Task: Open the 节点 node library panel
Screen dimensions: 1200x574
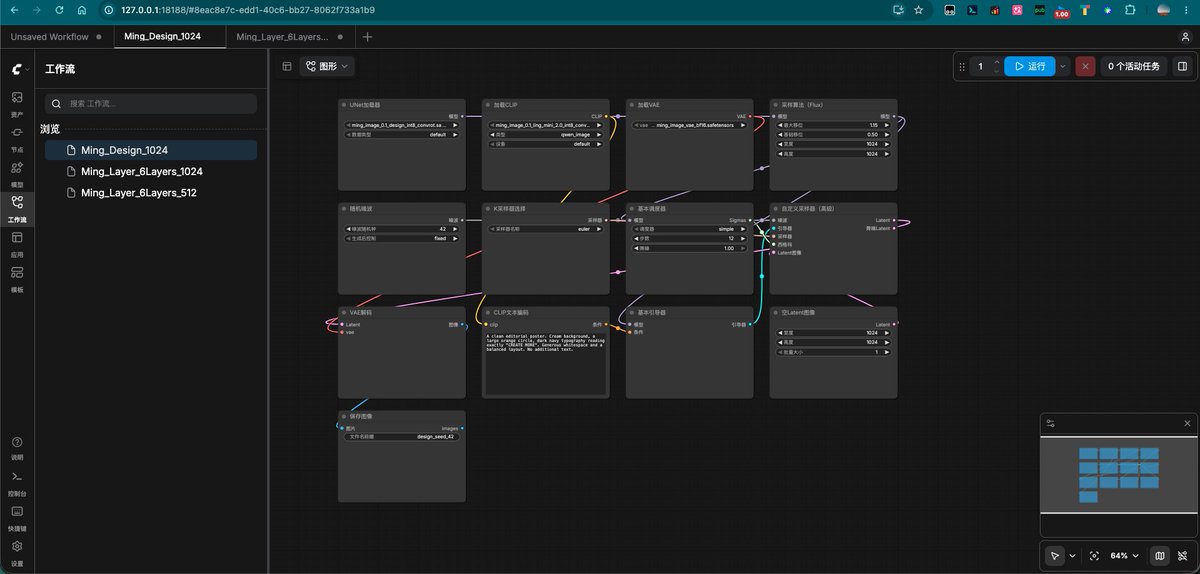Action: point(17,136)
